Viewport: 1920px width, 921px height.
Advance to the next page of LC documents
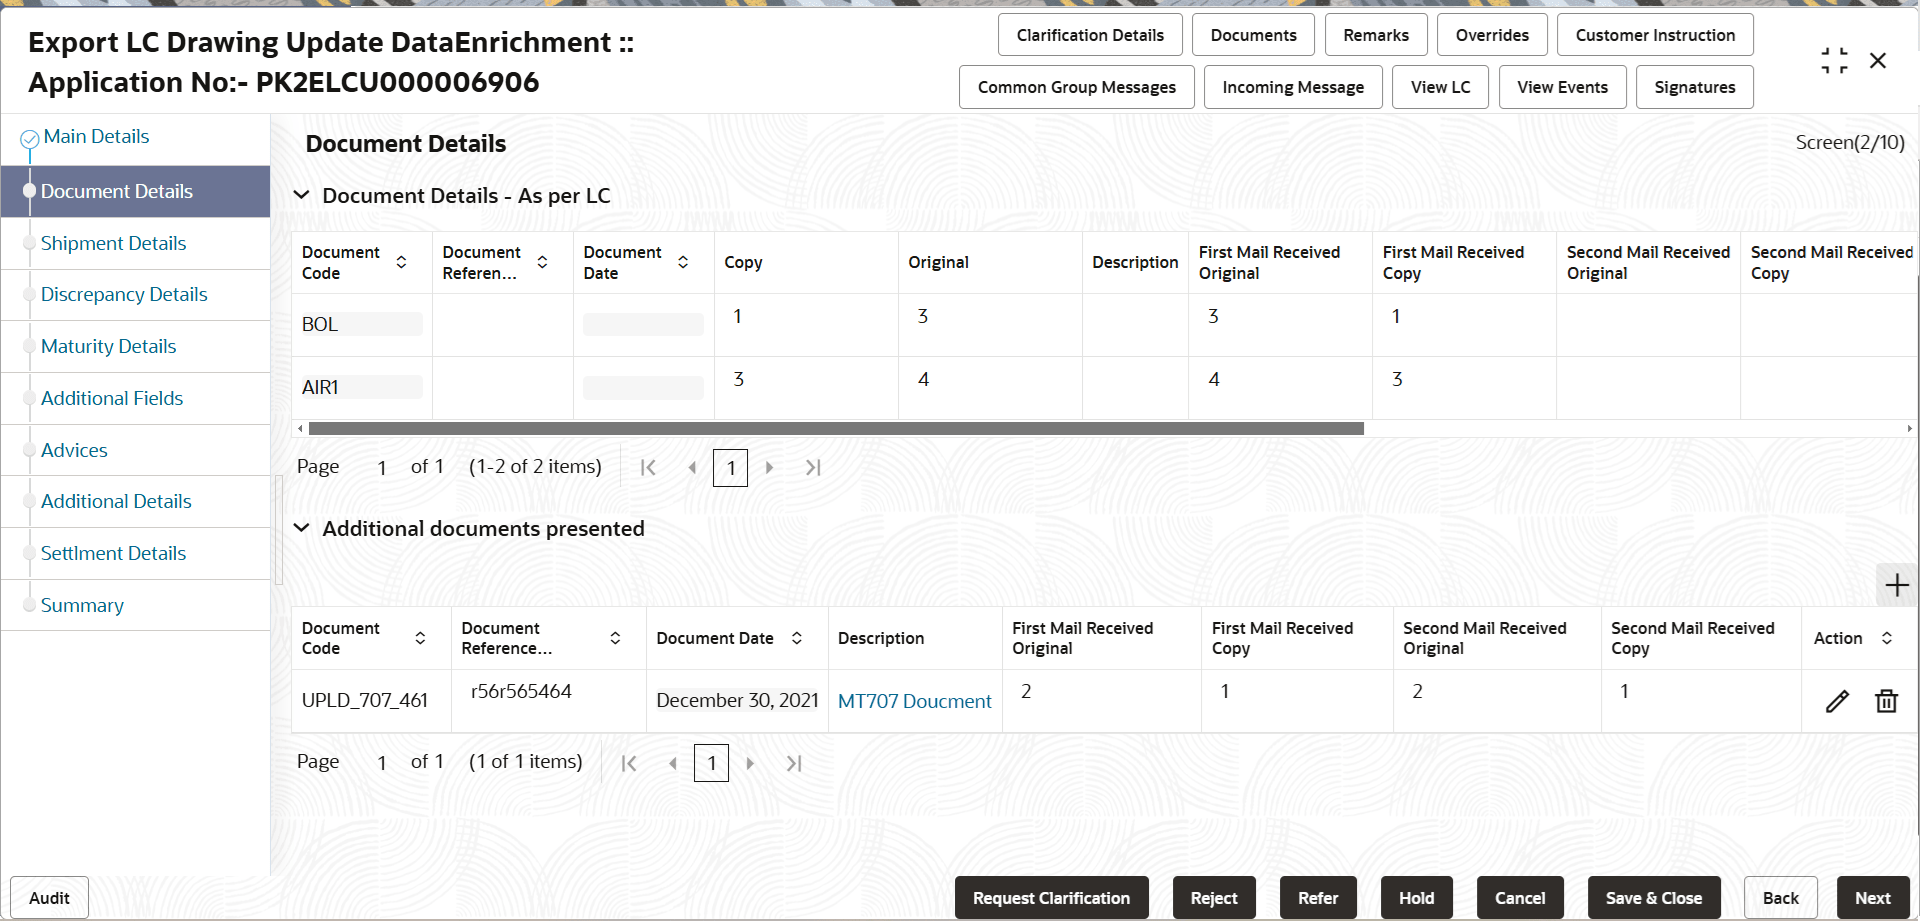pos(770,467)
